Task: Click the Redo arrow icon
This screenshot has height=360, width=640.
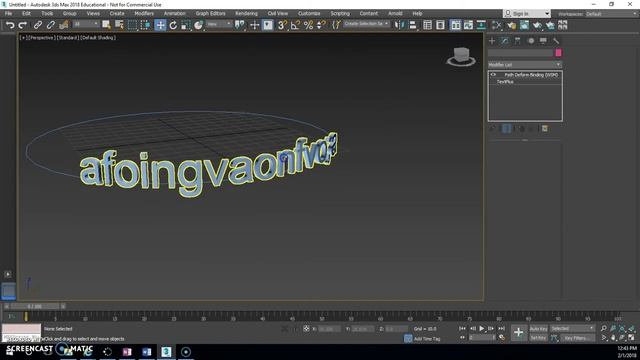Action: point(23,25)
